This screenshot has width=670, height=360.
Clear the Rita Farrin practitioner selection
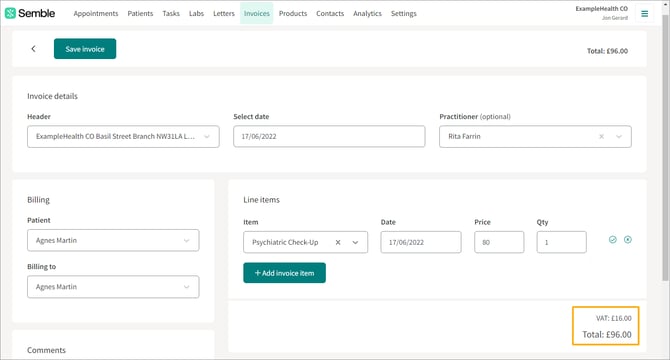click(601, 137)
